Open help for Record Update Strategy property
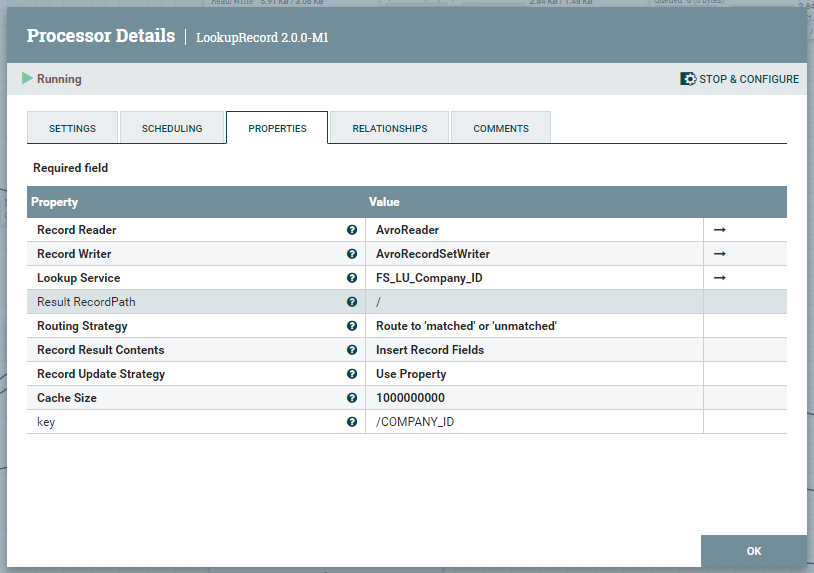 352,374
